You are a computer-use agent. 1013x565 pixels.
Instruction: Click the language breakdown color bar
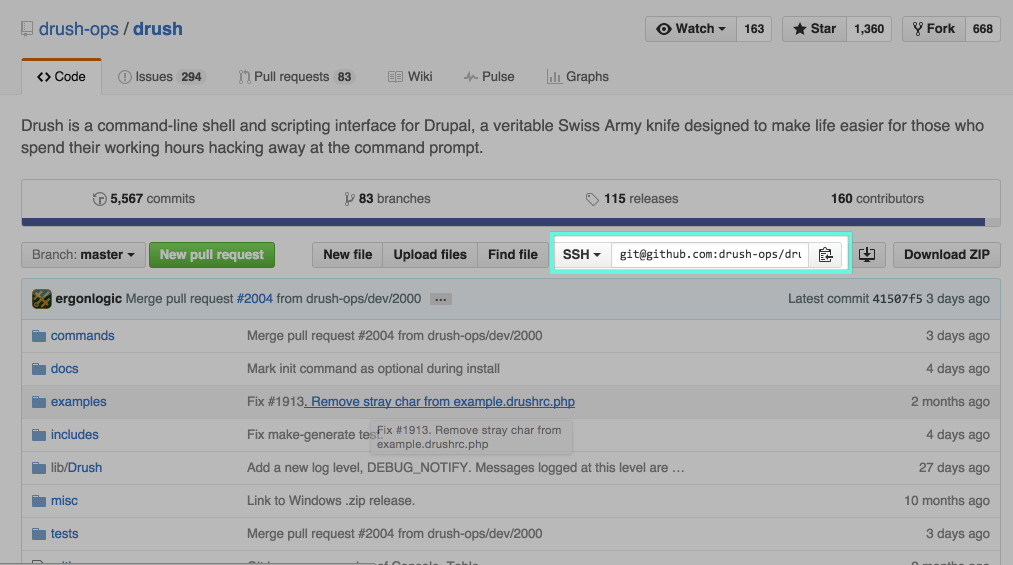coord(510,222)
